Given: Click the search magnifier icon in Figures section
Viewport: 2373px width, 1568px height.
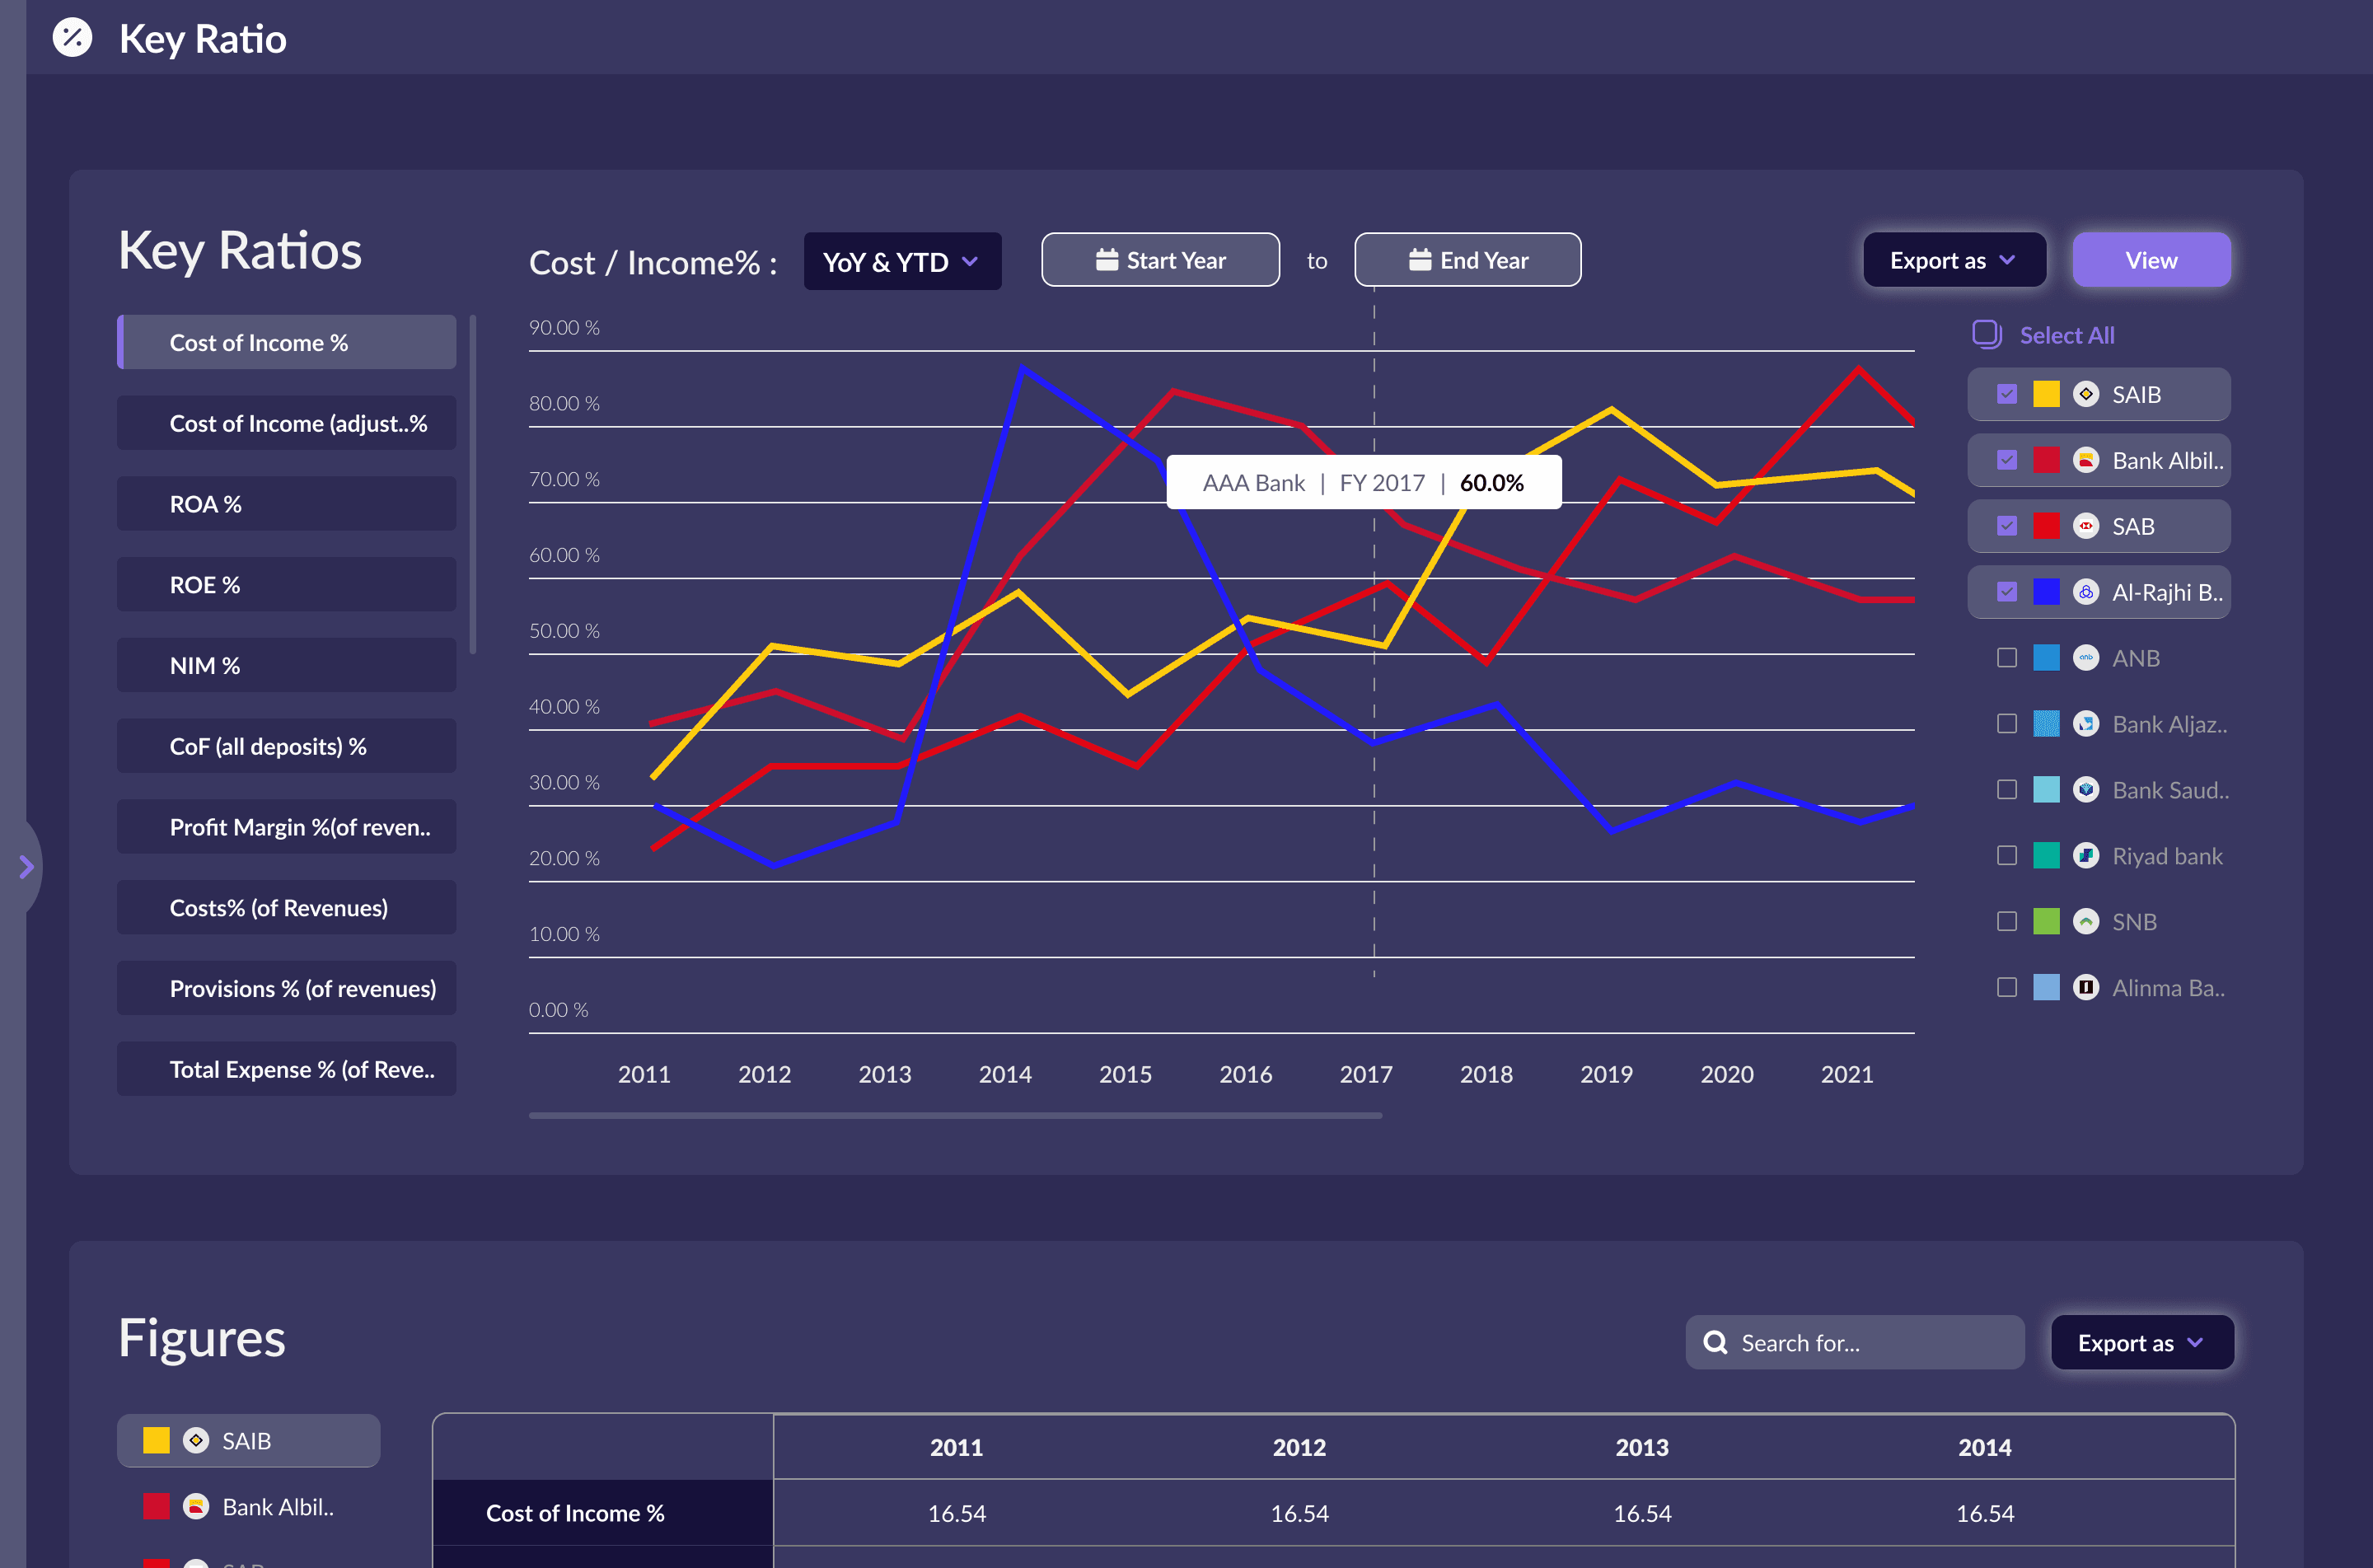Looking at the screenshot, I should point(1716,1342).
